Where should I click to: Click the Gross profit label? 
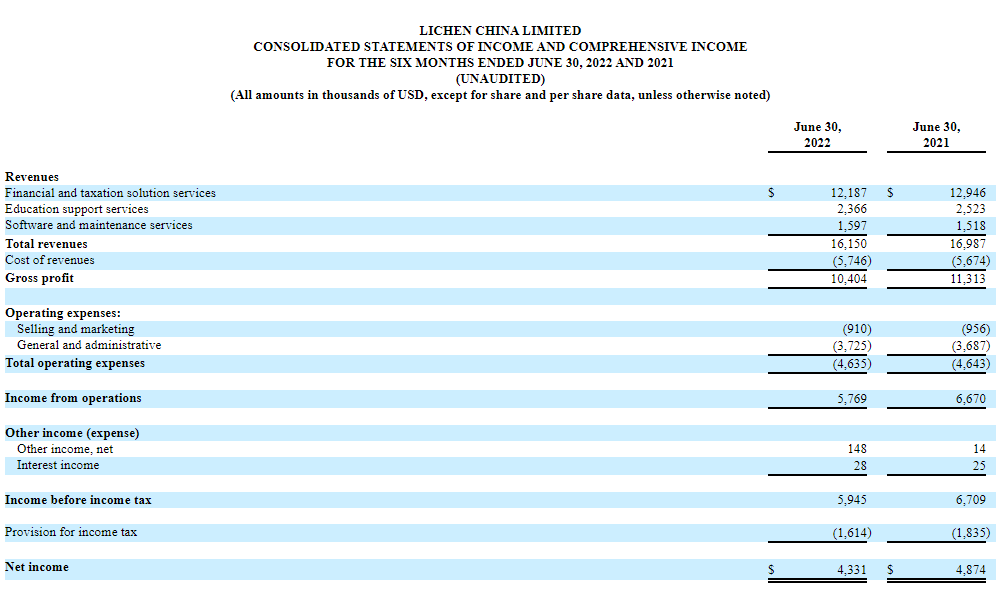tap(39, 278)
